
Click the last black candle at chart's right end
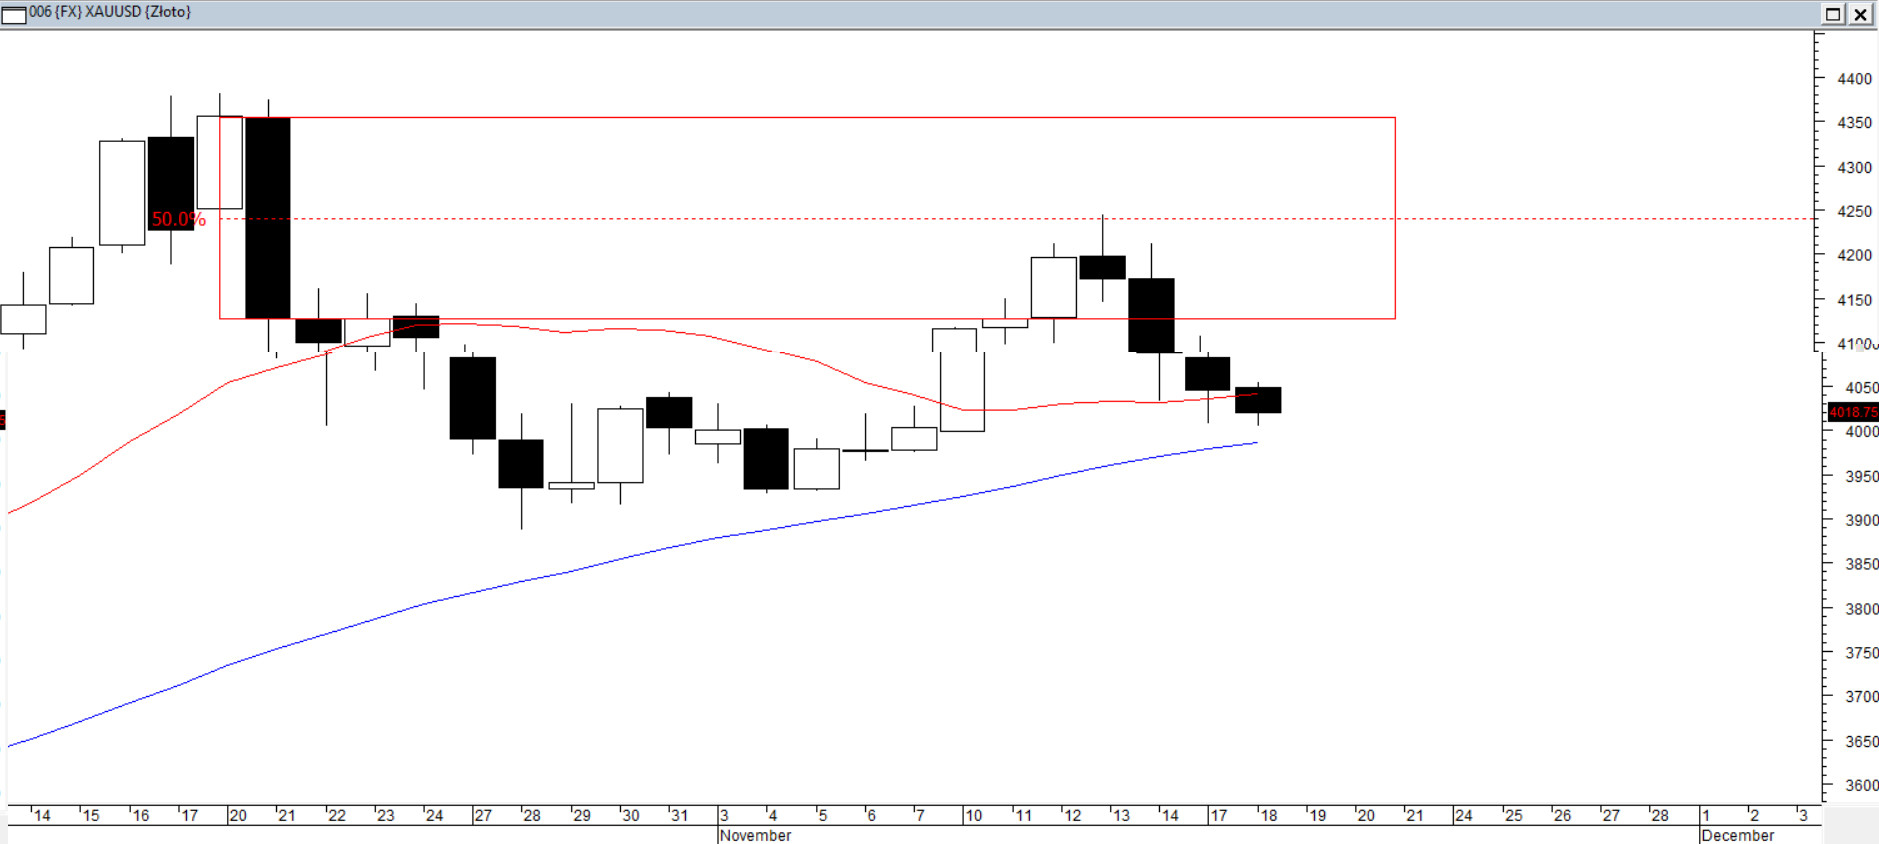[x=1258, y=400]
